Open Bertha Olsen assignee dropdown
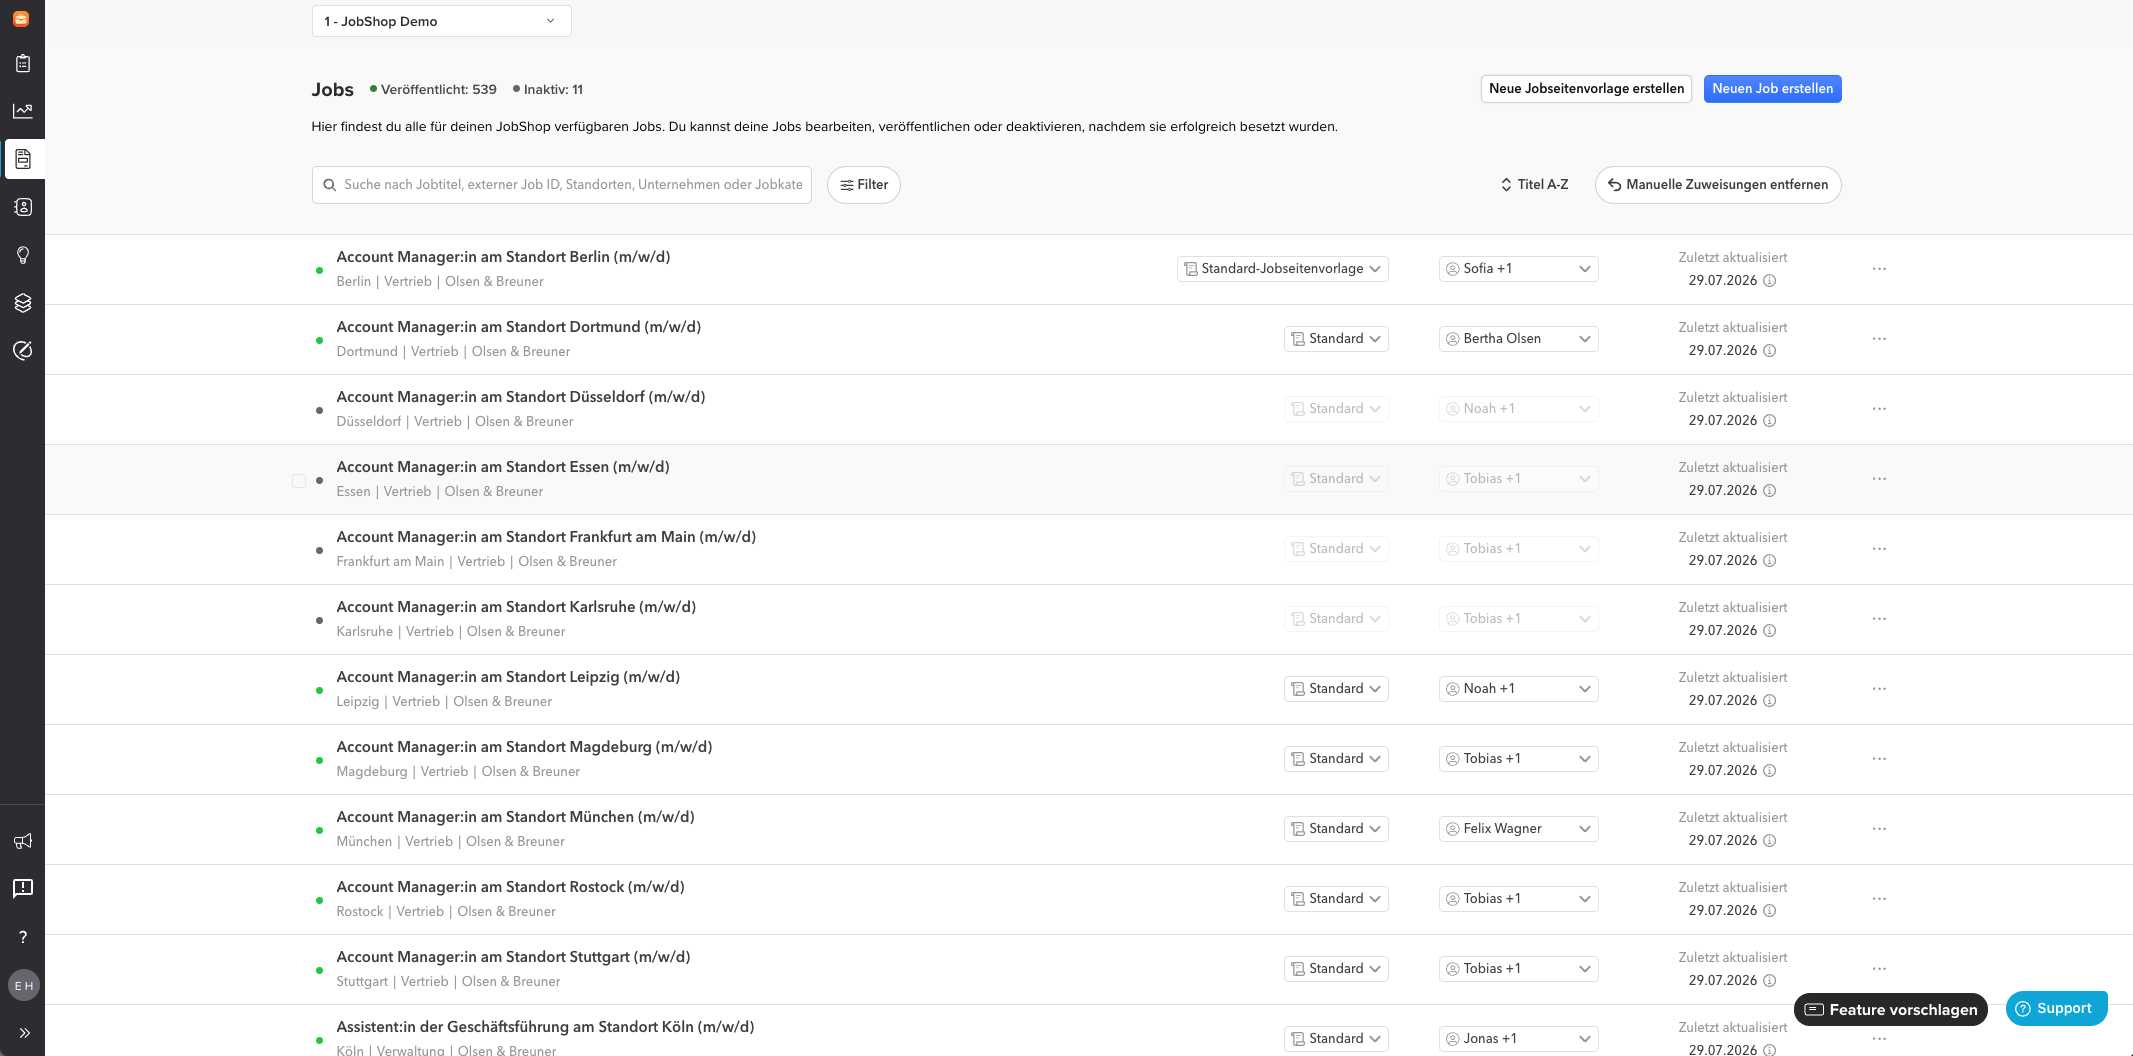This screenshot has width=2133, height=1056. pos(1518,339)
